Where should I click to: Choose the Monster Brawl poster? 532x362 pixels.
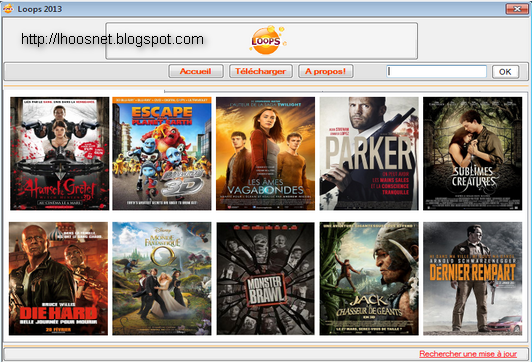click(x=265, y=279)
